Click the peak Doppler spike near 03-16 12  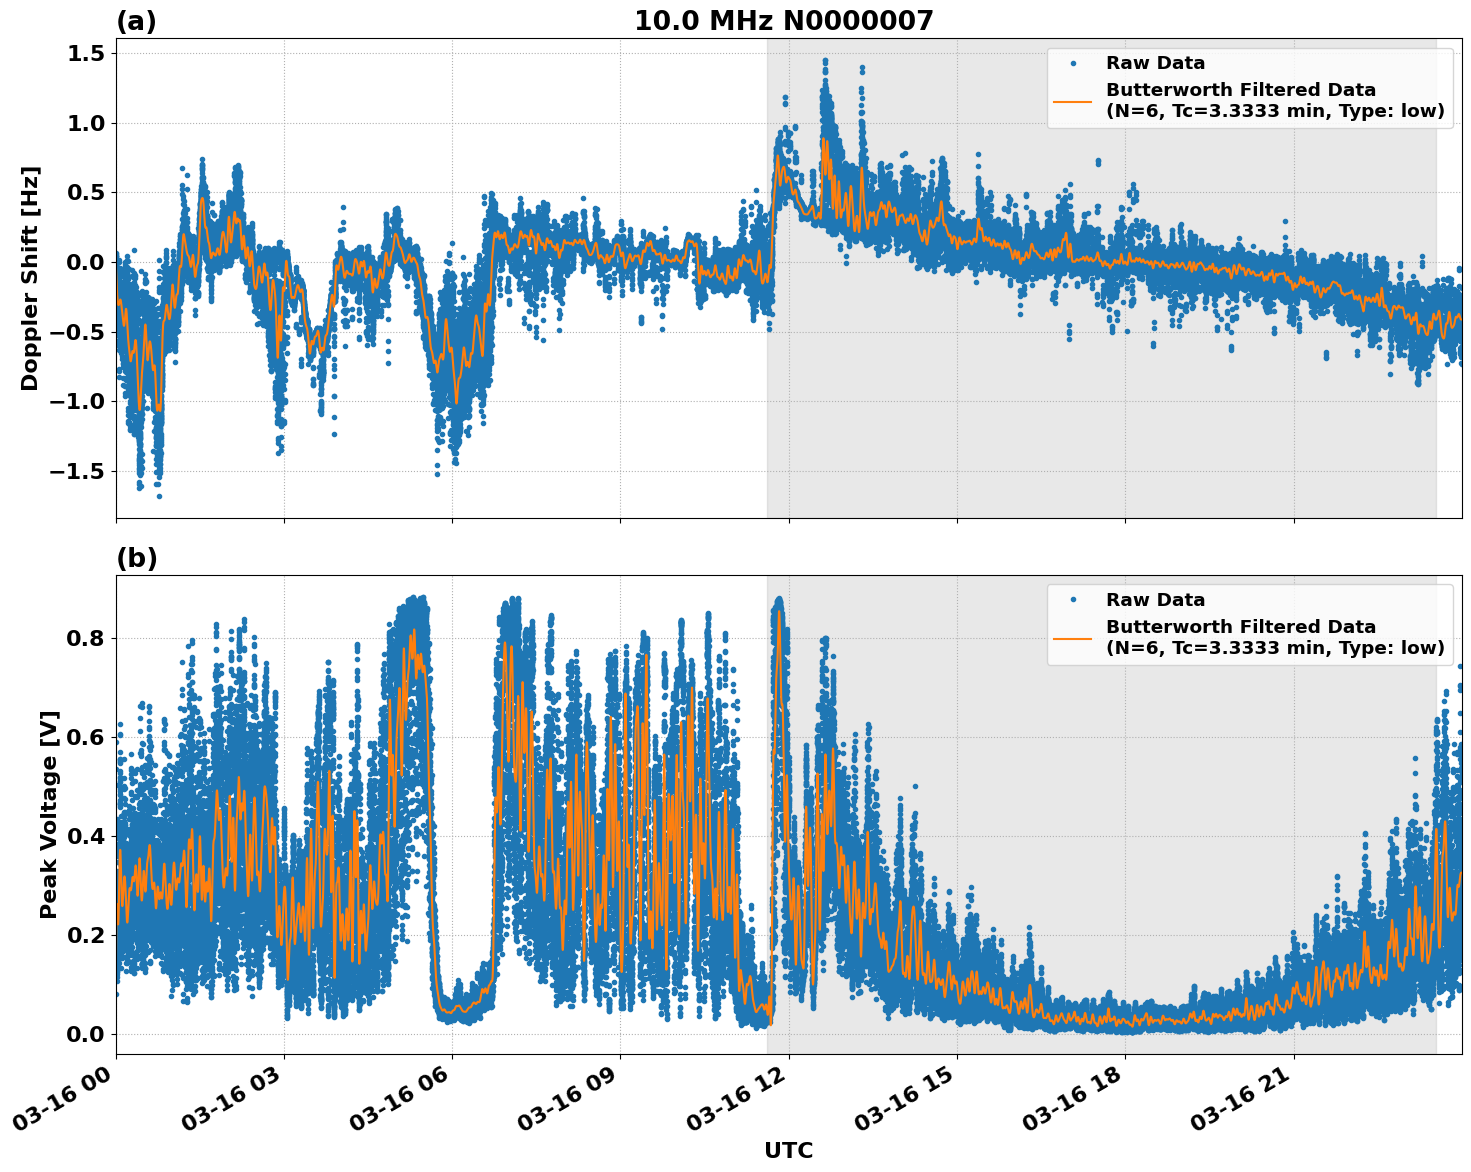823,60
